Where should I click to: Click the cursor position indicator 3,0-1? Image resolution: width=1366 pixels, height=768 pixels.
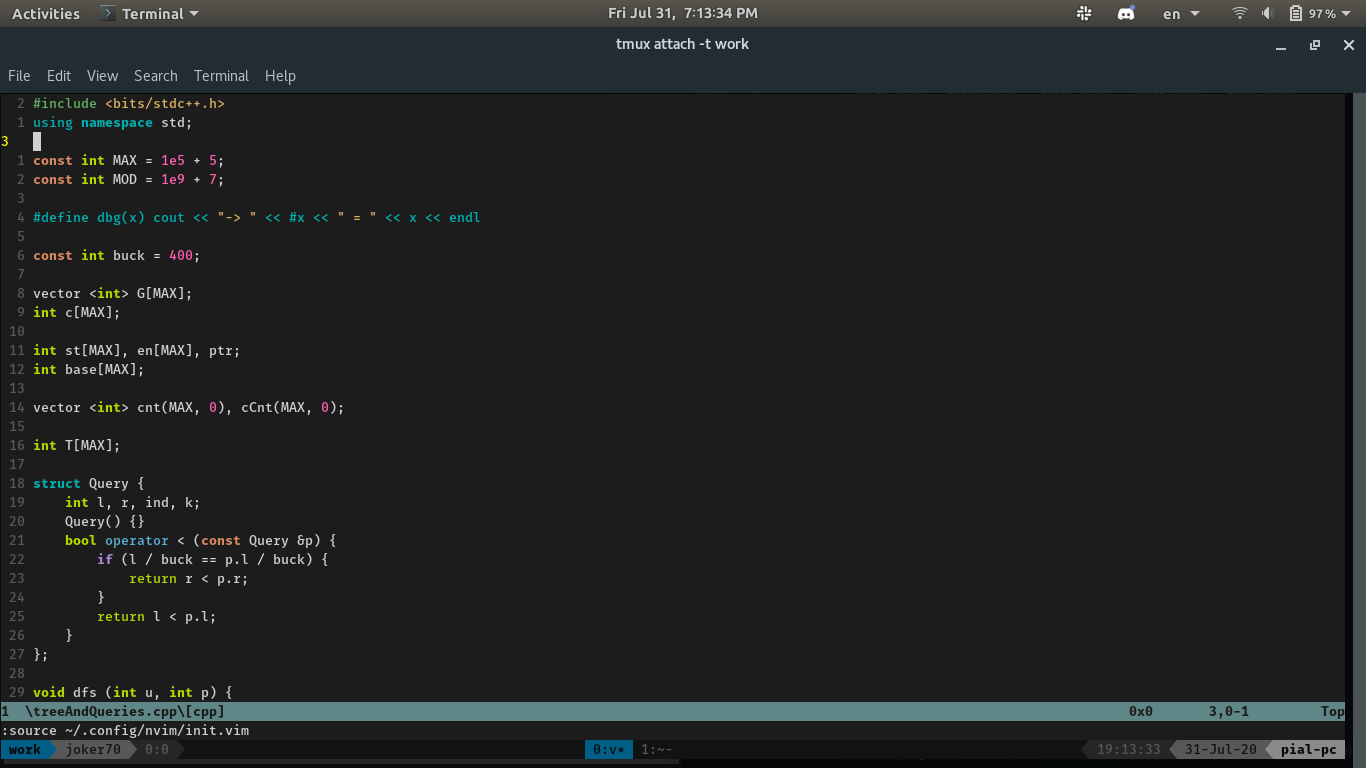point(1226,711)
